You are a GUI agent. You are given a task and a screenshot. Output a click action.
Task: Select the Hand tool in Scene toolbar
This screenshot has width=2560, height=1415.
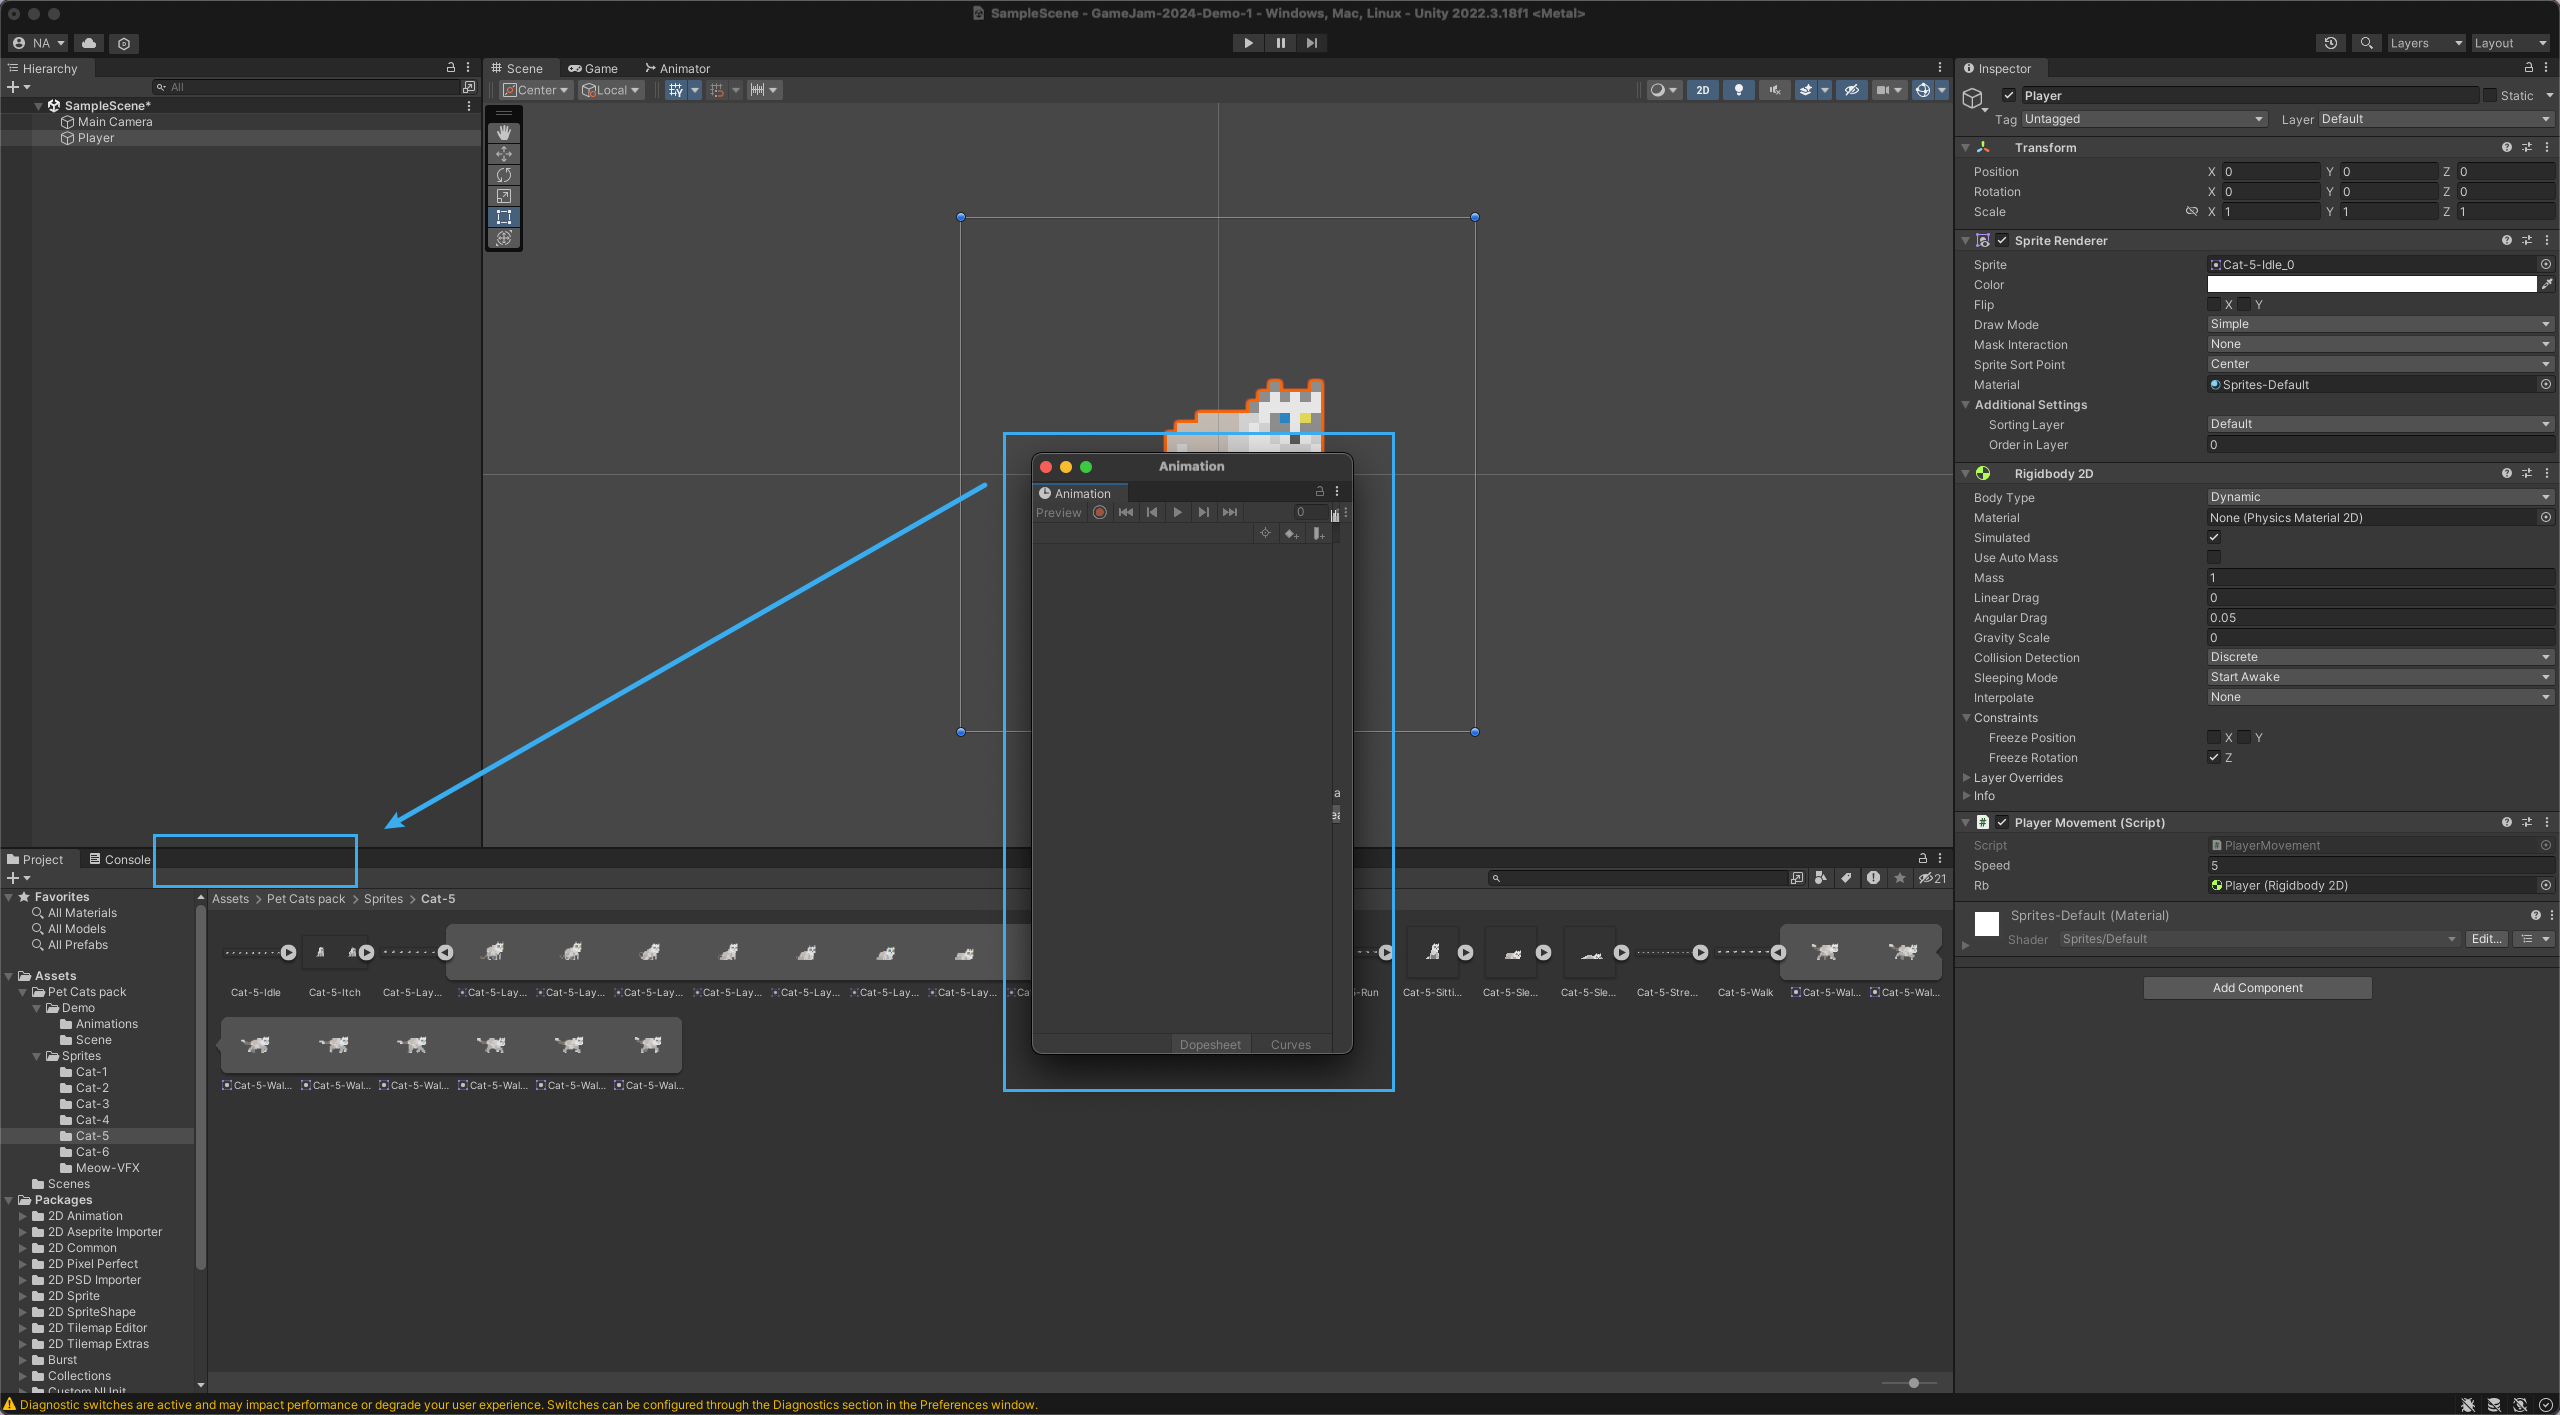coord(504,133)
